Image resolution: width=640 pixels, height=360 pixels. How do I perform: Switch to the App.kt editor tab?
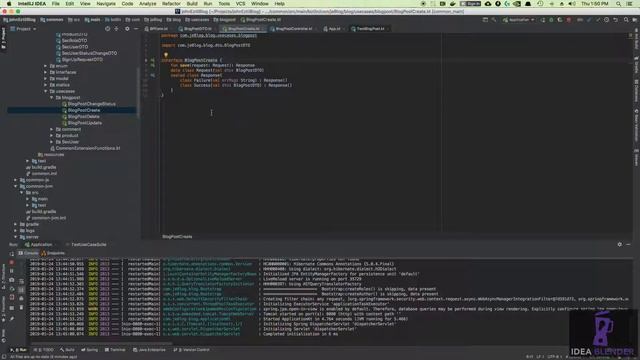(x=334, y=29)
